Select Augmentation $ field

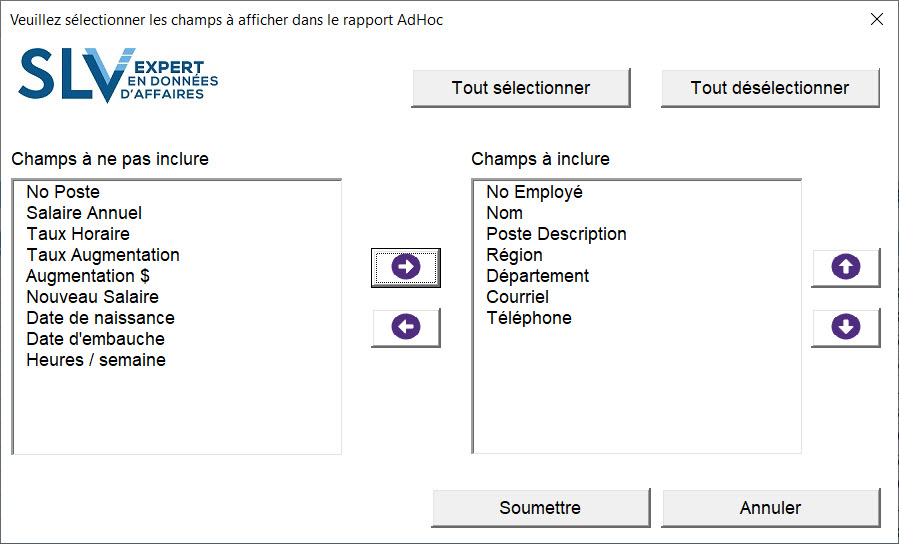click(88, 276)
